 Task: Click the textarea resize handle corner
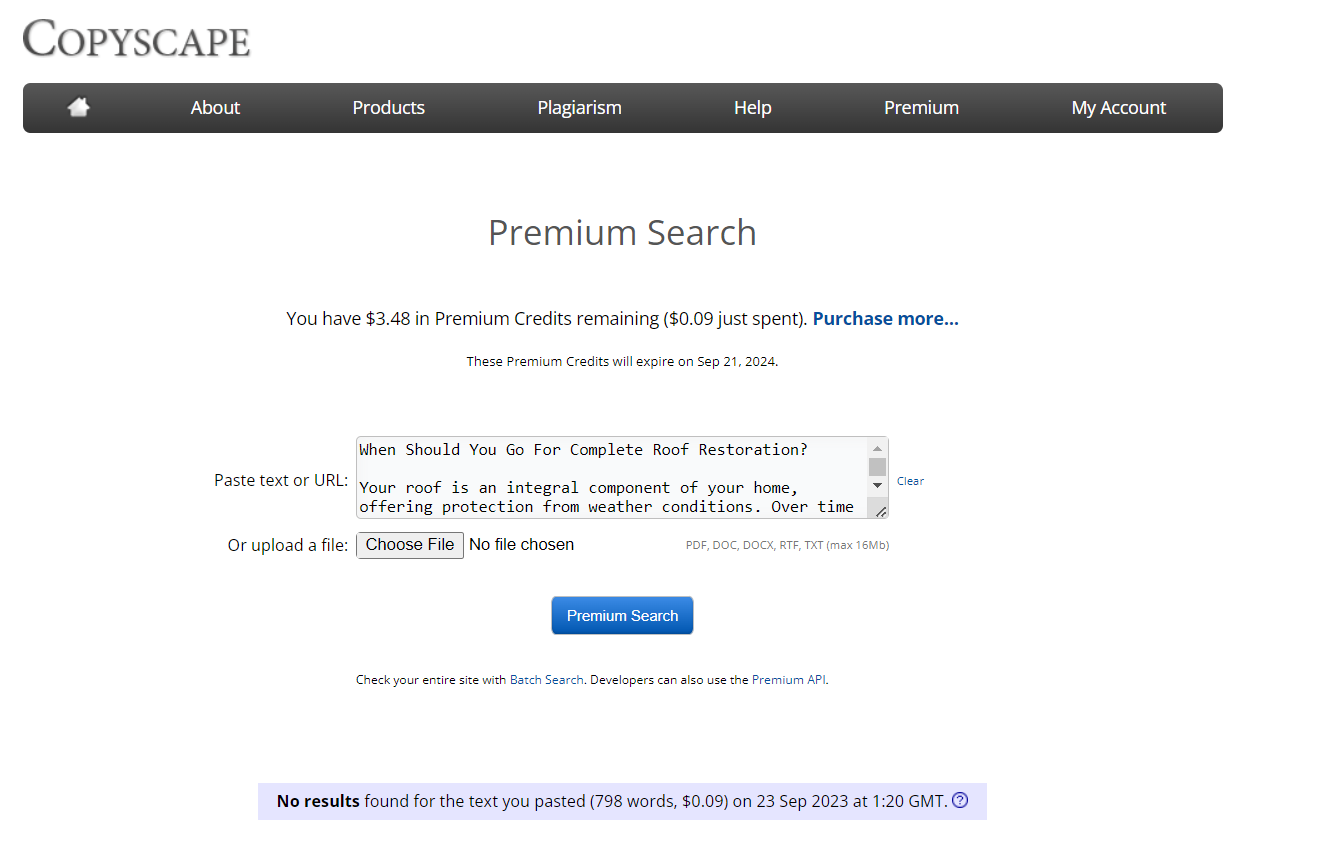[x=880, y=511]
